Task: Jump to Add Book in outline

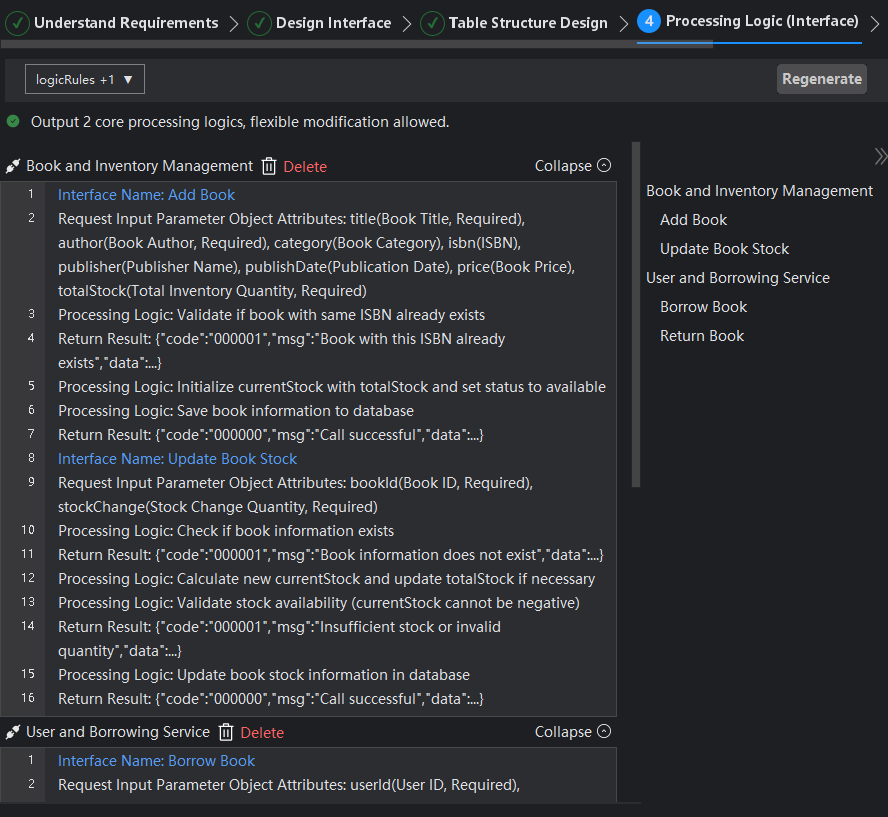Action: 693,220
